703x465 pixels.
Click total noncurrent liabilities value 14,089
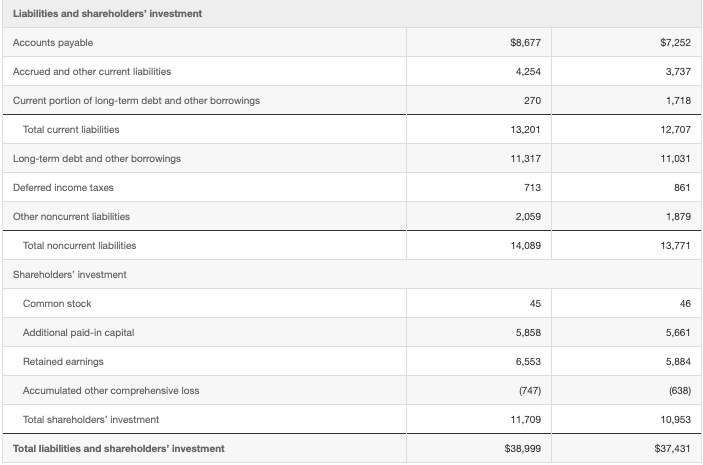[525, 246]
